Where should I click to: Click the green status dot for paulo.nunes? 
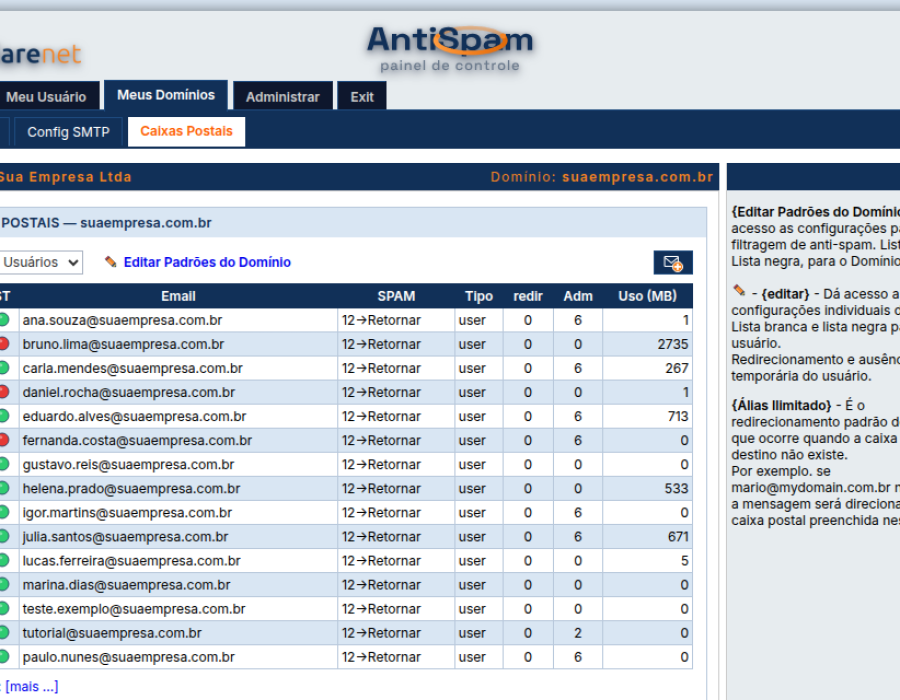3,657
